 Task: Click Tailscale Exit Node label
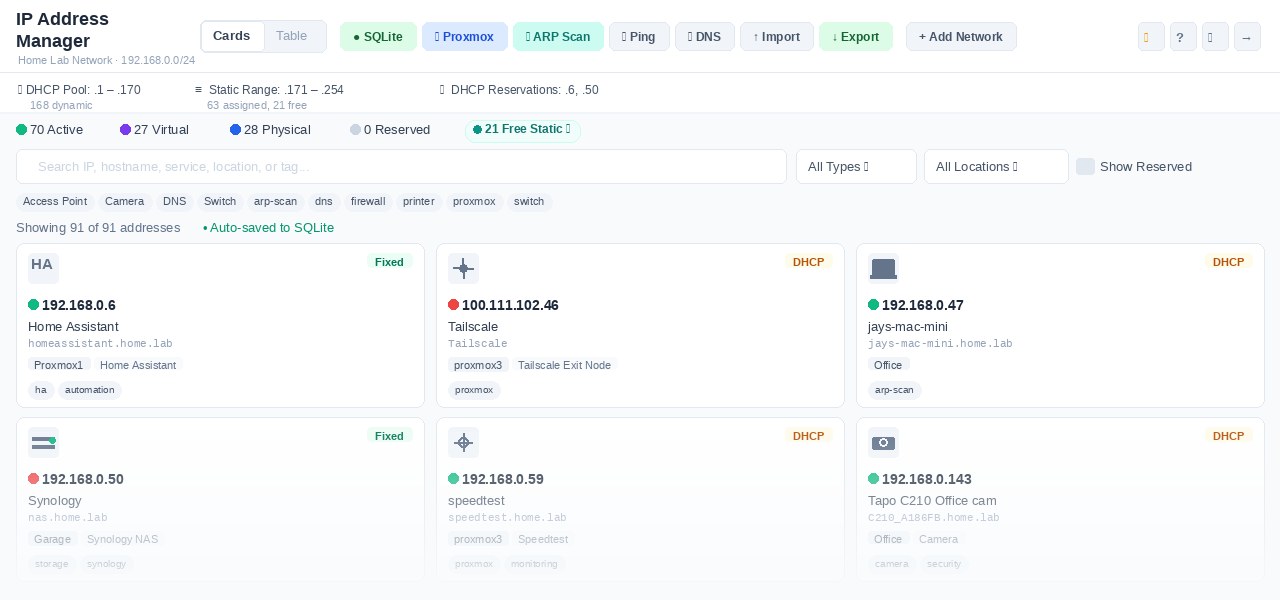point(564,365)
